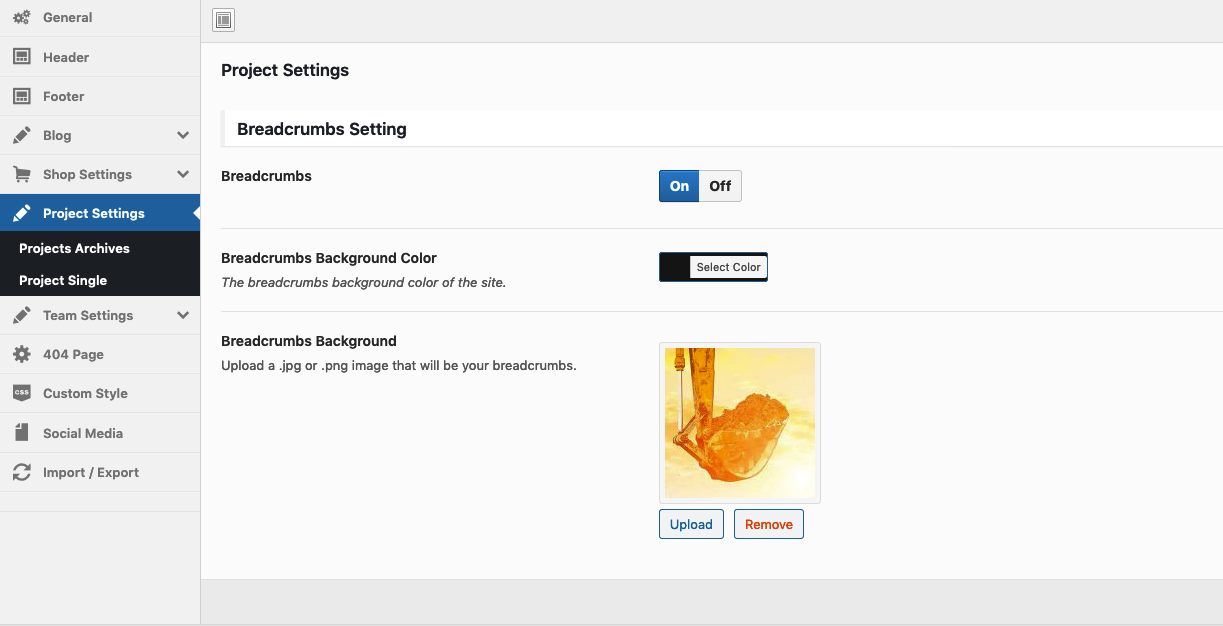
Task: Click the 404 Page gear icon
Action: coord(21,354)
